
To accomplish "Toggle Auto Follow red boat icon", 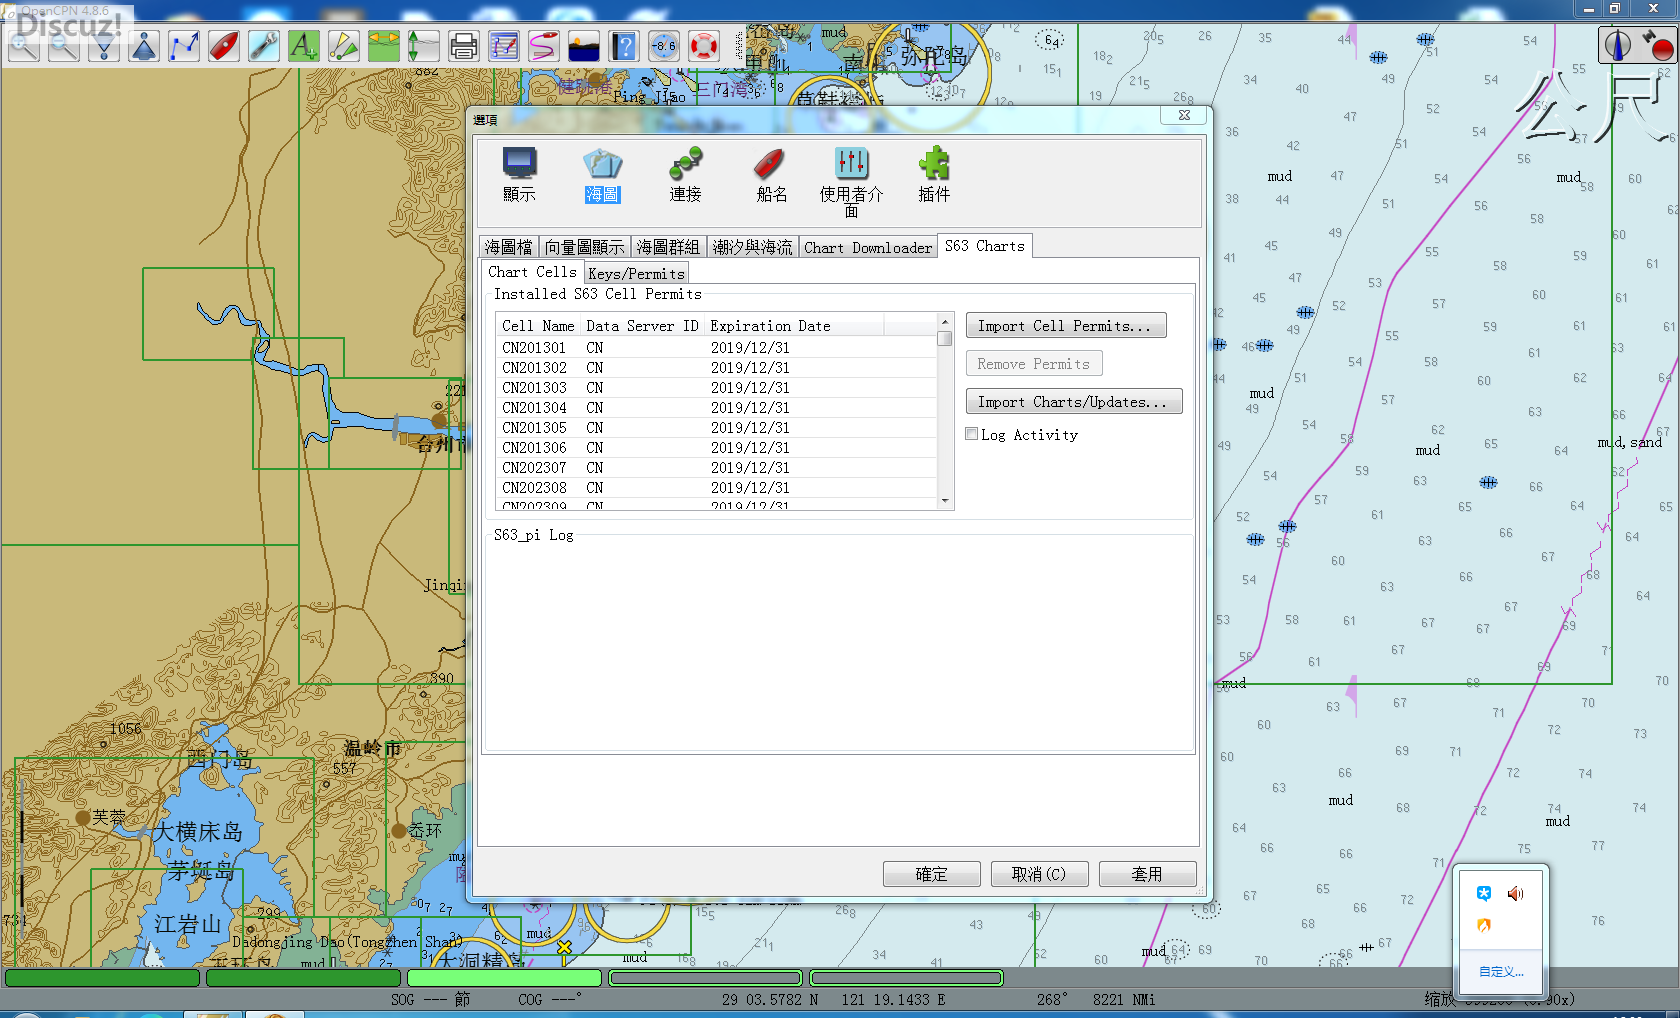I will coord(224,46).
